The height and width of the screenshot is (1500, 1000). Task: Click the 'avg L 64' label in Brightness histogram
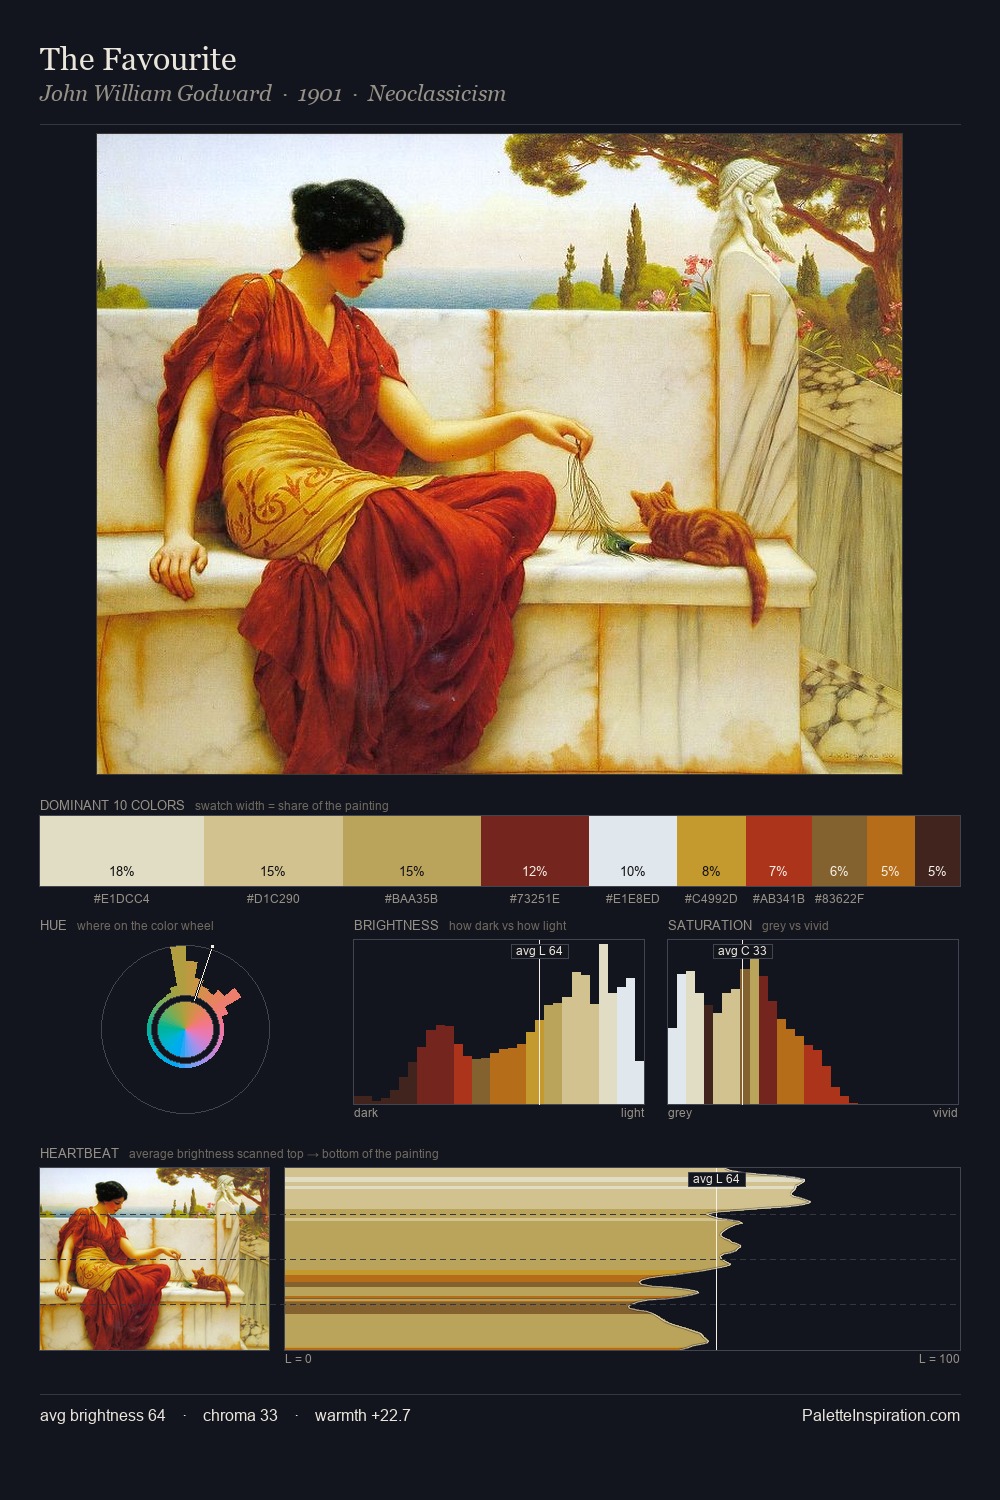(x=539, y=951)
